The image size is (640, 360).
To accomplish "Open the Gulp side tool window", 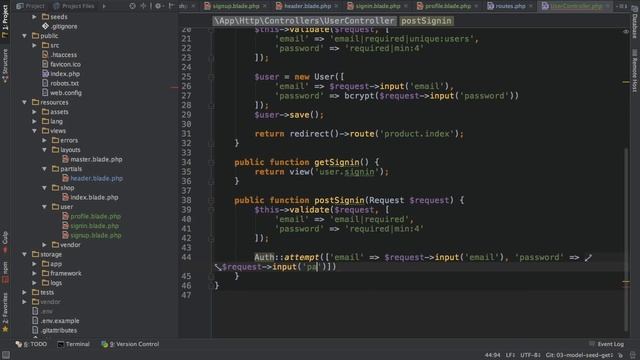I will click(5, 242).
